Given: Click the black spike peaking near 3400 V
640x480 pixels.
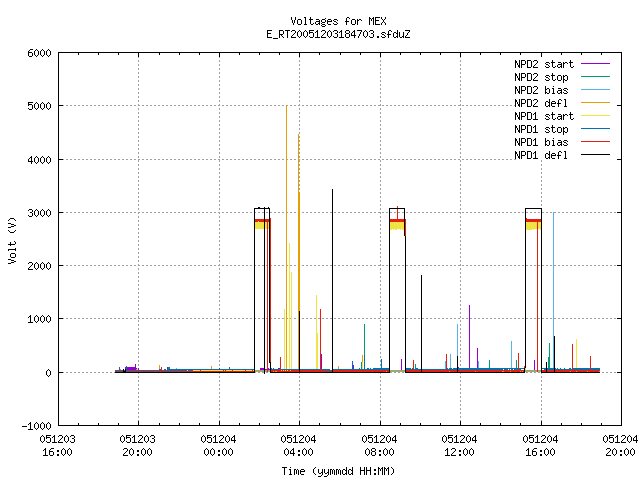Looking at the screenshot, I should tap(332, 281).
